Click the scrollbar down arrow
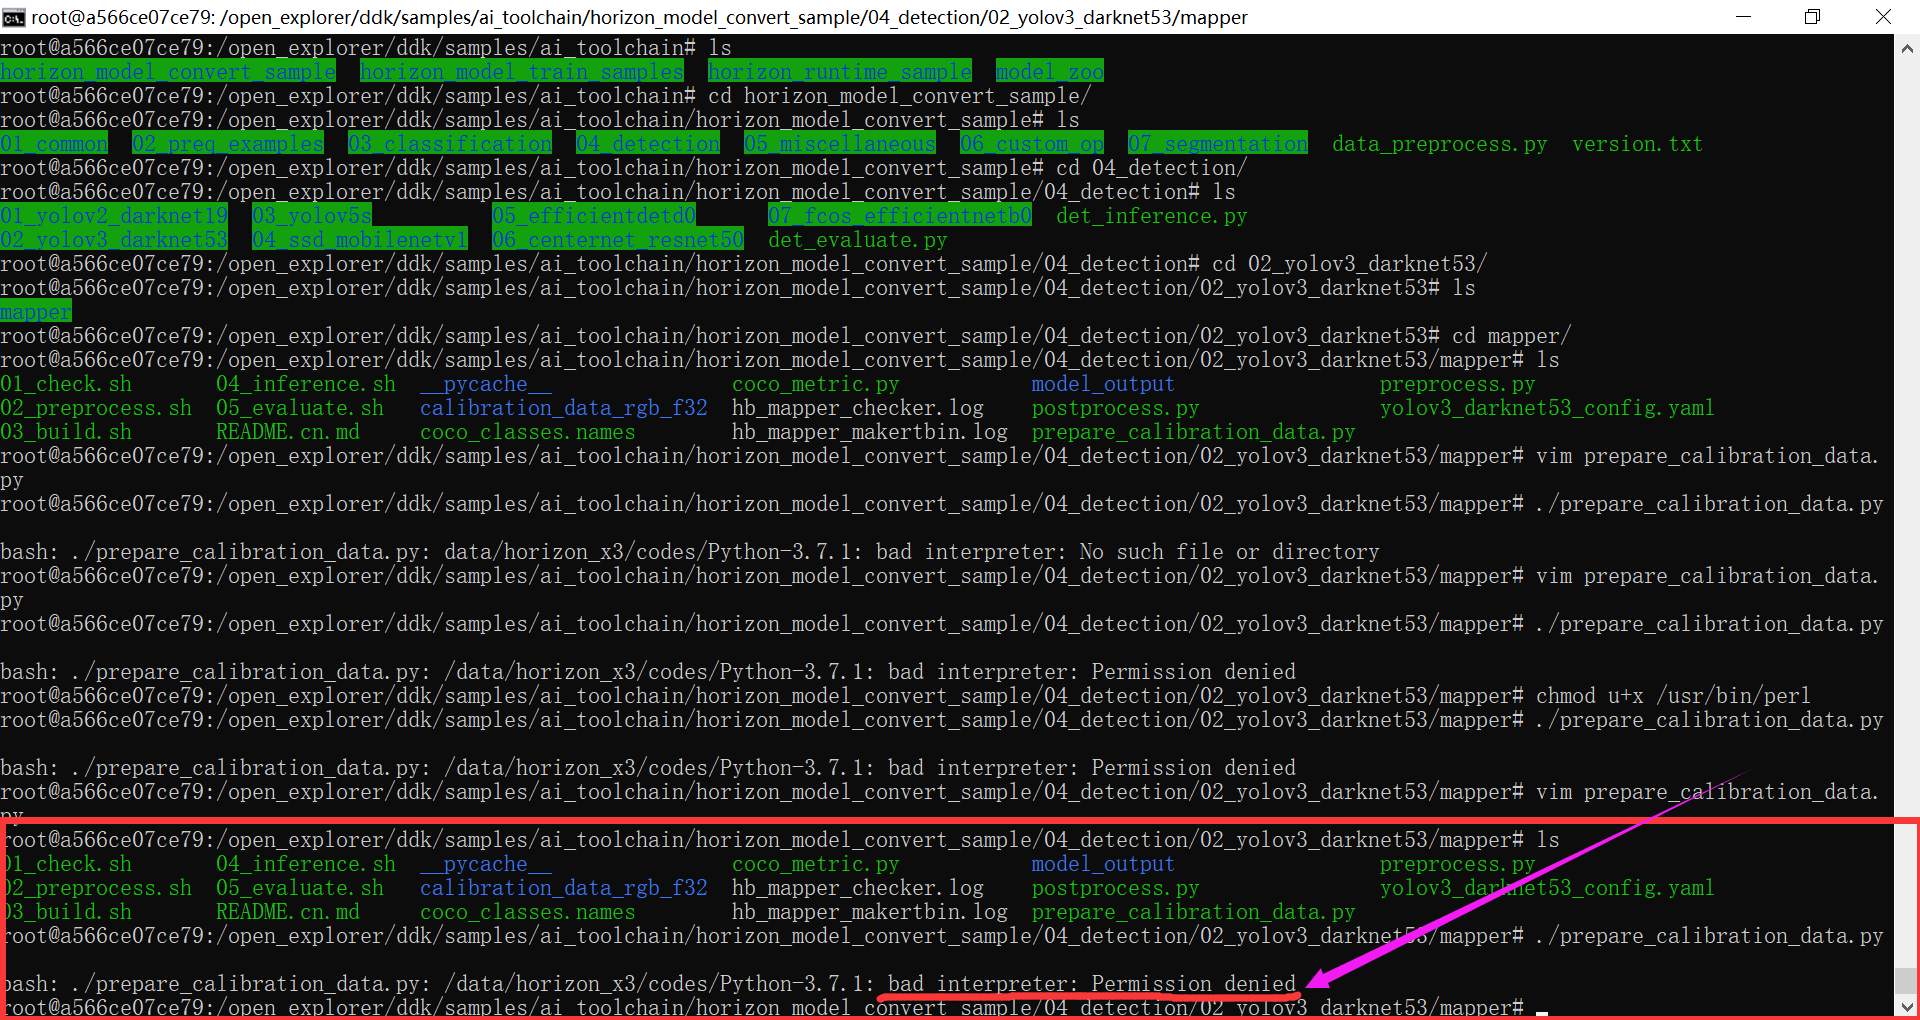 tap(1907, 1007)
